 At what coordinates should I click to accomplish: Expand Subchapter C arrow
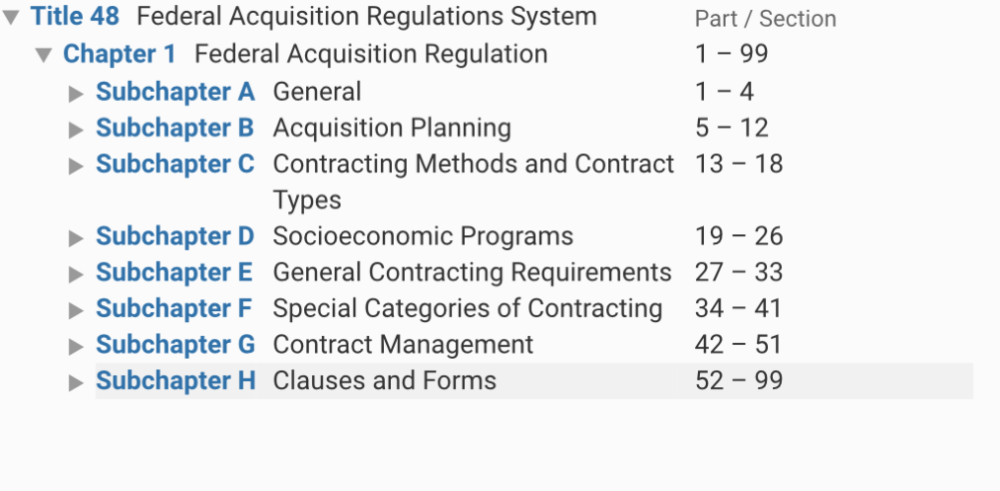pyautogui.click(x=76, y=165)
